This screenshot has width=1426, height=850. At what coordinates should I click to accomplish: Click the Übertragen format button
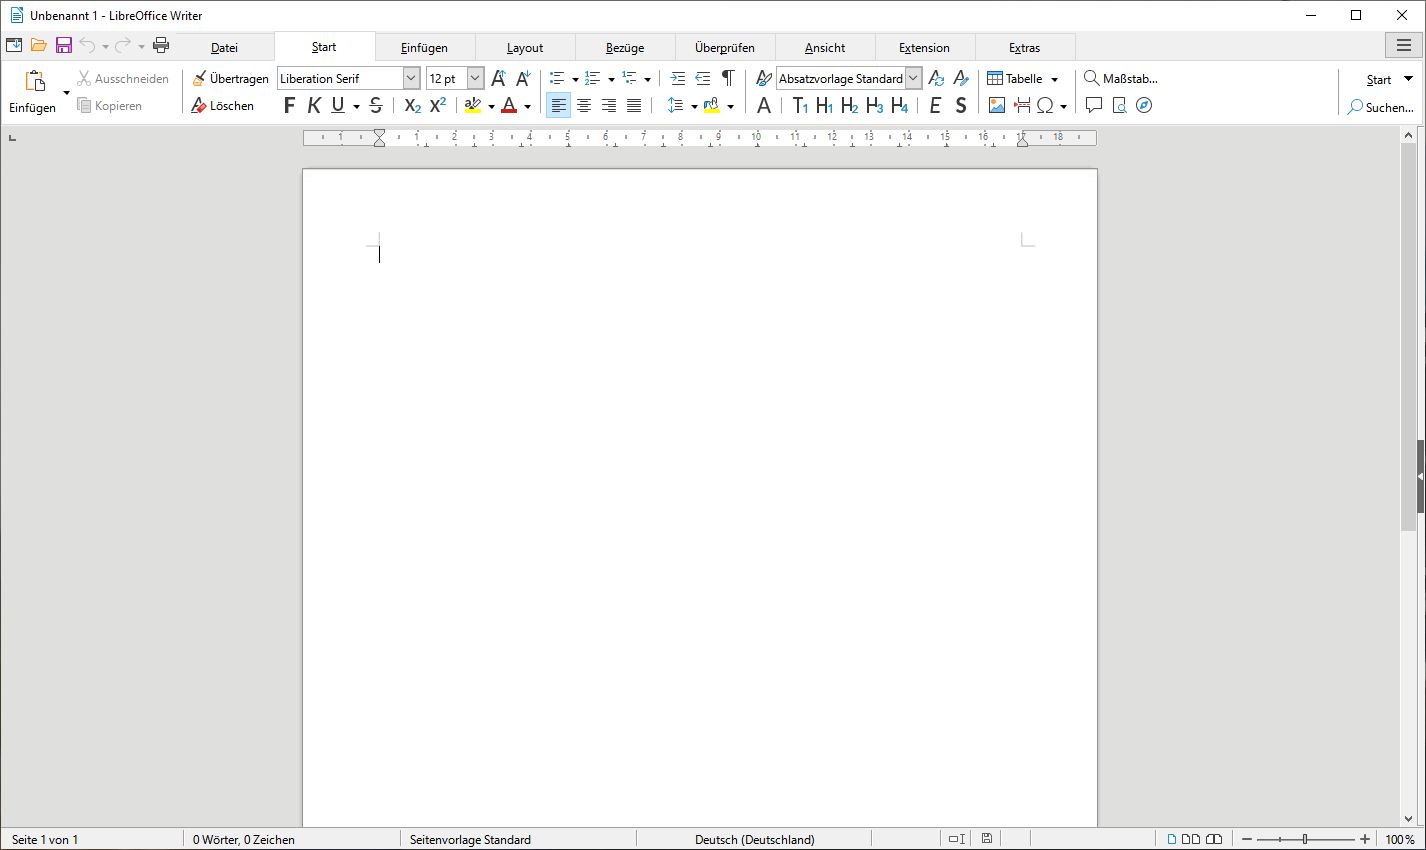tap(230, 78)
